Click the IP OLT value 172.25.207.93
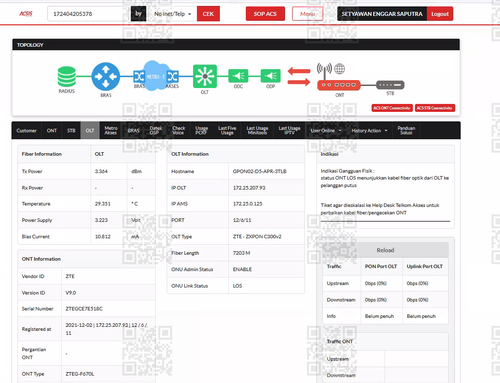 click(249, 188)
